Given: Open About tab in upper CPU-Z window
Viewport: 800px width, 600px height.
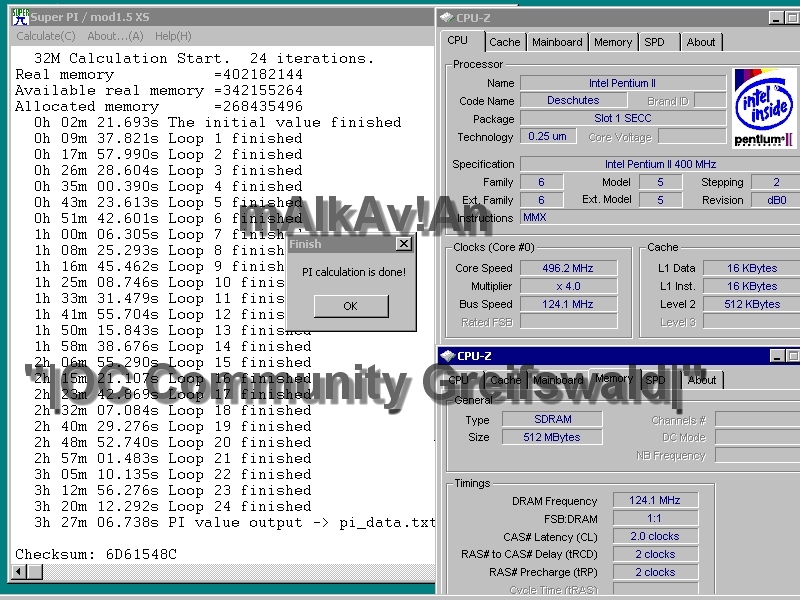Looking at the screenshot, I should coord(701,42).
